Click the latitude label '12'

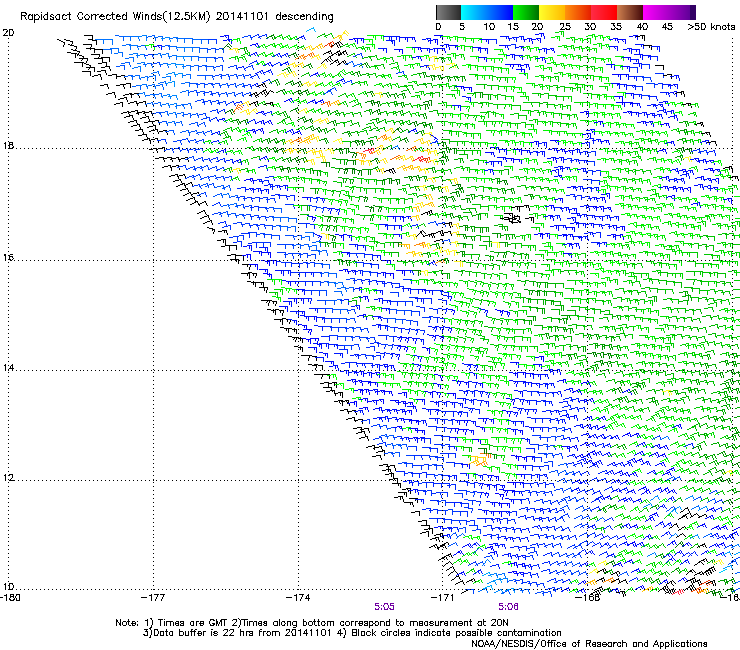pyautogui.click(x=8, y=478)
